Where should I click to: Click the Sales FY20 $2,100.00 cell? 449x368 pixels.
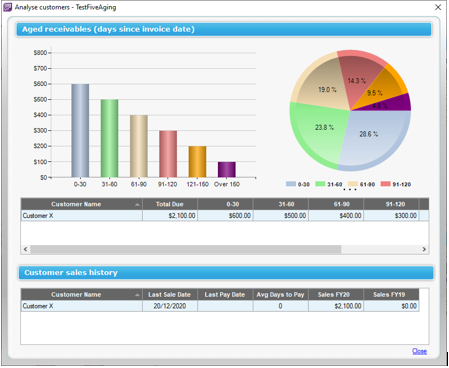tap(336, 306)
